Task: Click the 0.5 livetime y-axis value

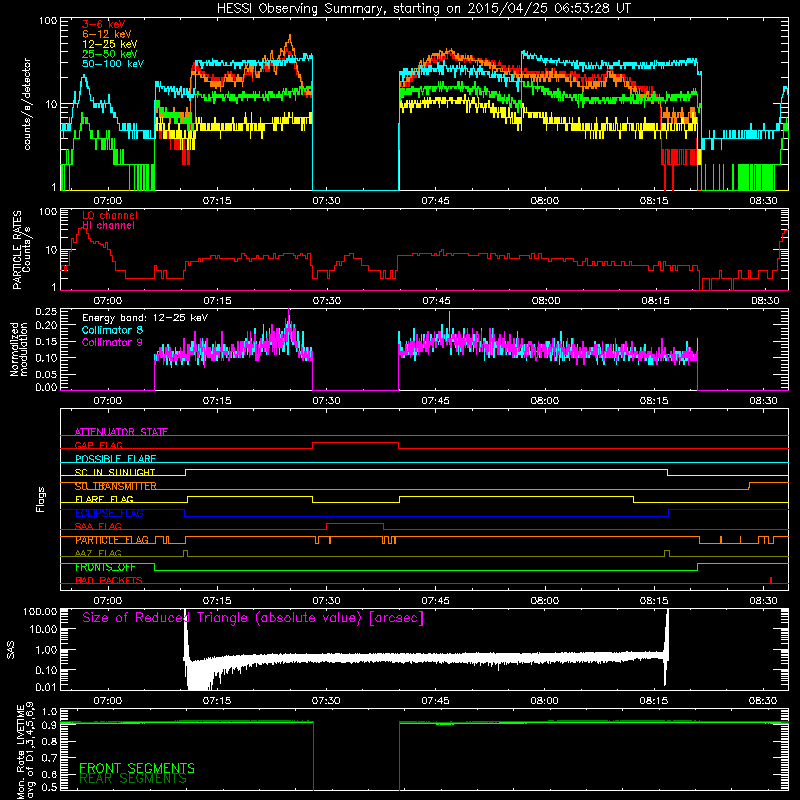Action: click(x=49, y=787)
